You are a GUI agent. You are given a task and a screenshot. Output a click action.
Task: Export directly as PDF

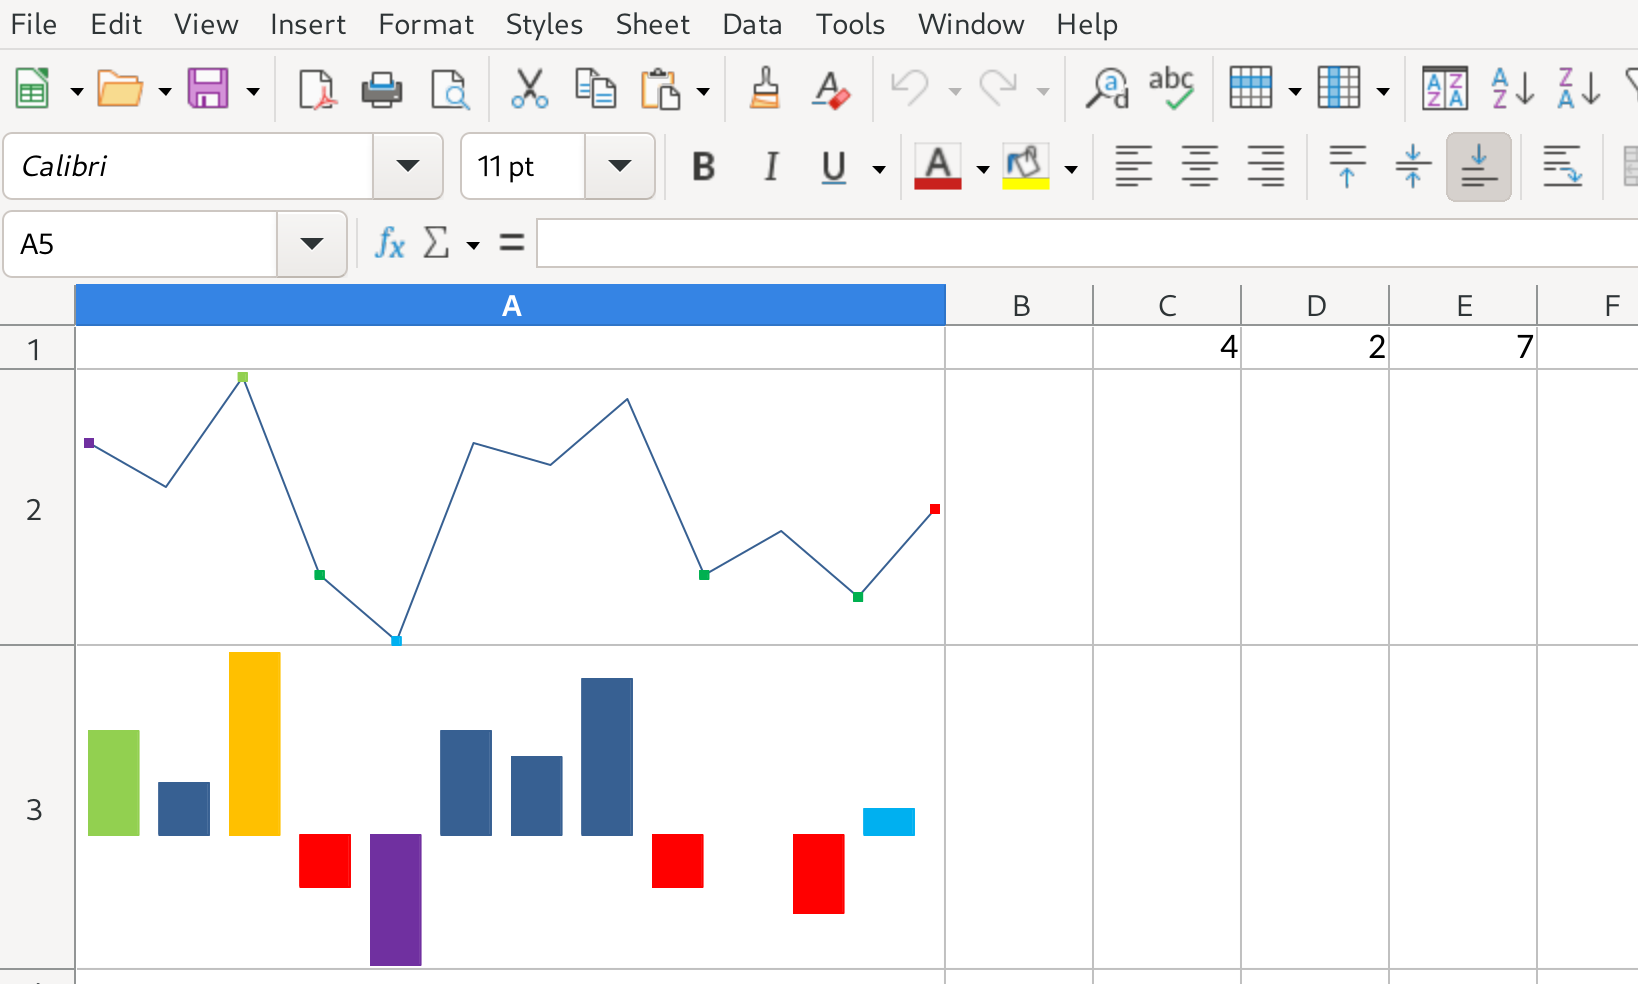(316, 90)
